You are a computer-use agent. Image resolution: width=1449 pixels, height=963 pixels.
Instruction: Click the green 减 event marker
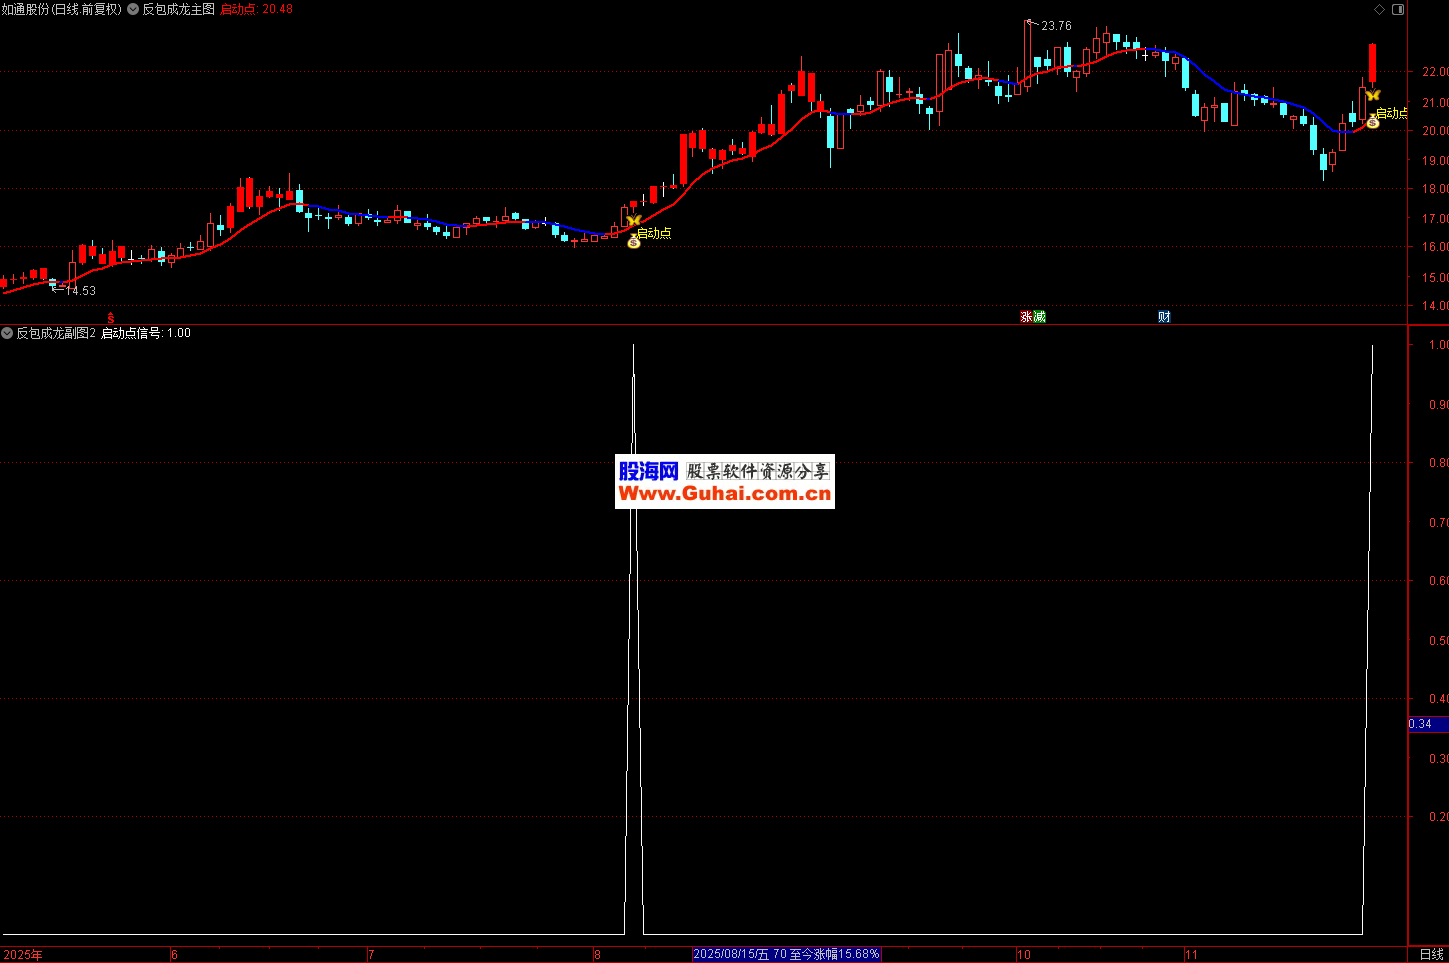pyautogui.click(x=1039, y=317)
